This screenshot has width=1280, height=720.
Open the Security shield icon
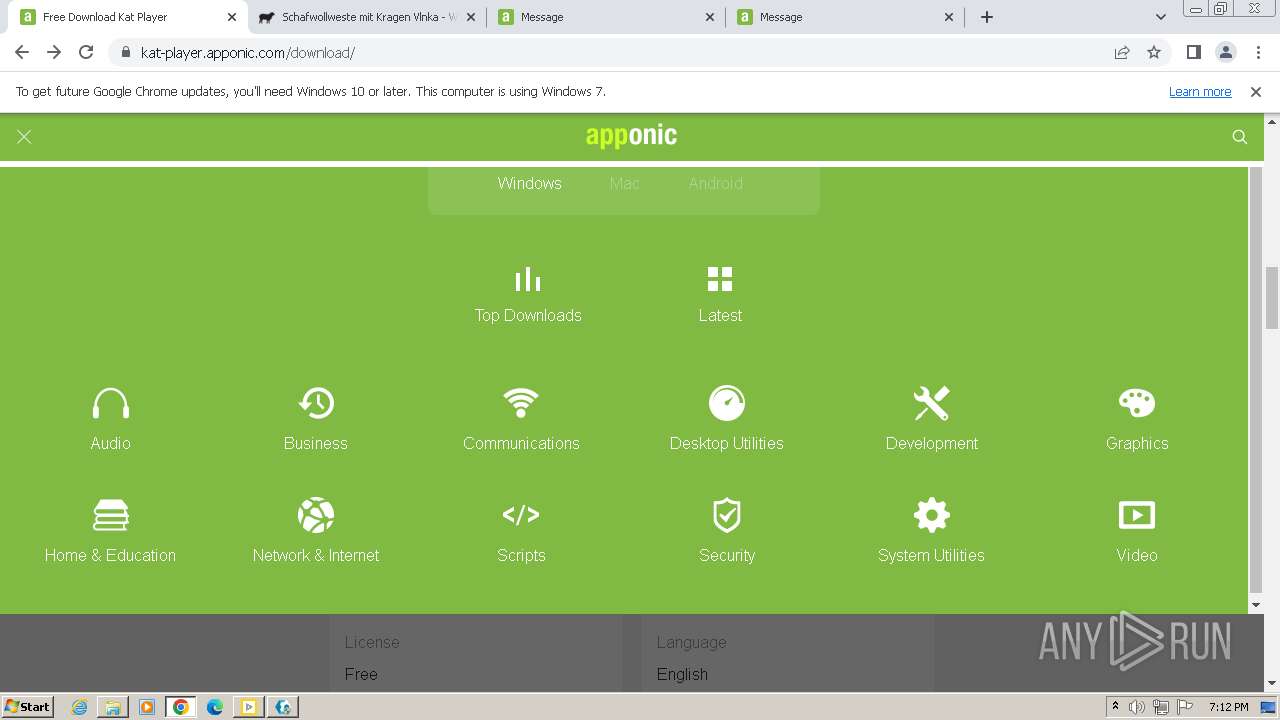pyautogui.click(x=727, y=515)
